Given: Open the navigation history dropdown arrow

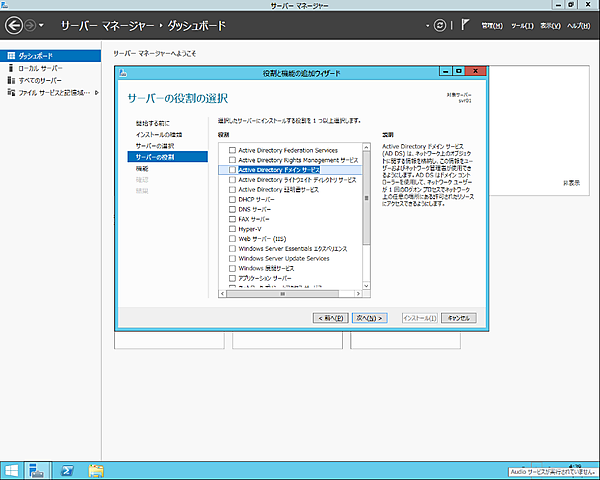Looking at the screenshot, I should [40, 24].
